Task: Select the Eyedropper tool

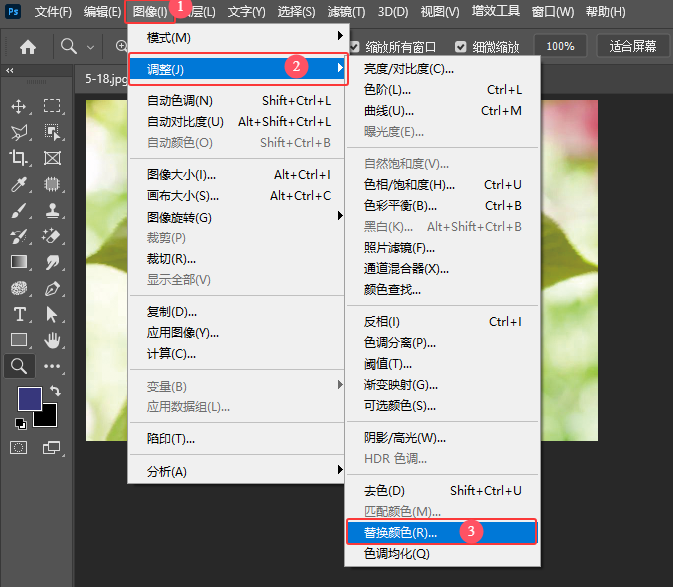Action: [19, 184]
